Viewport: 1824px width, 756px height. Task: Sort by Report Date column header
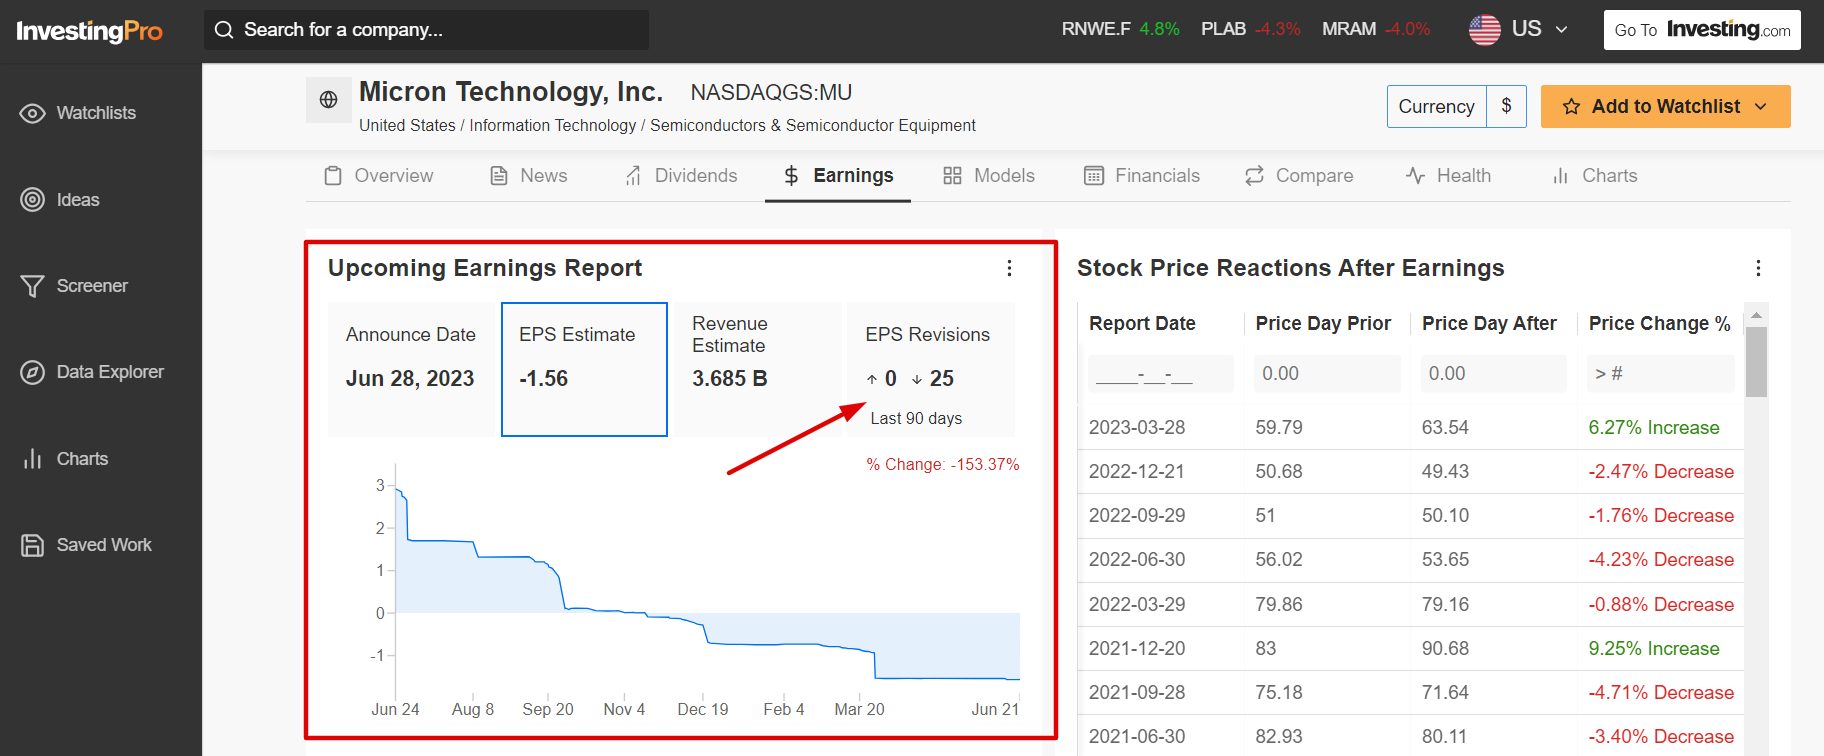coord(1142,323)
